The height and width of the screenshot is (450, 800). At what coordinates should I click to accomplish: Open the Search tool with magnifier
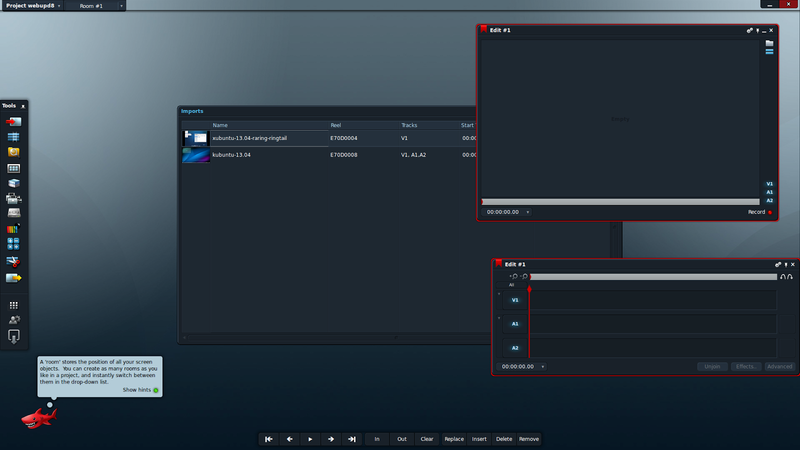pos(13,152)
